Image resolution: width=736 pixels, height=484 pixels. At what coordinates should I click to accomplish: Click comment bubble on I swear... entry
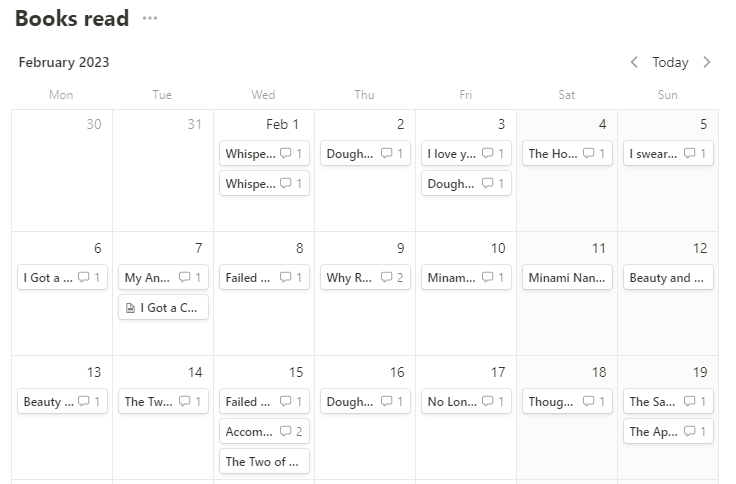(689, 154)
